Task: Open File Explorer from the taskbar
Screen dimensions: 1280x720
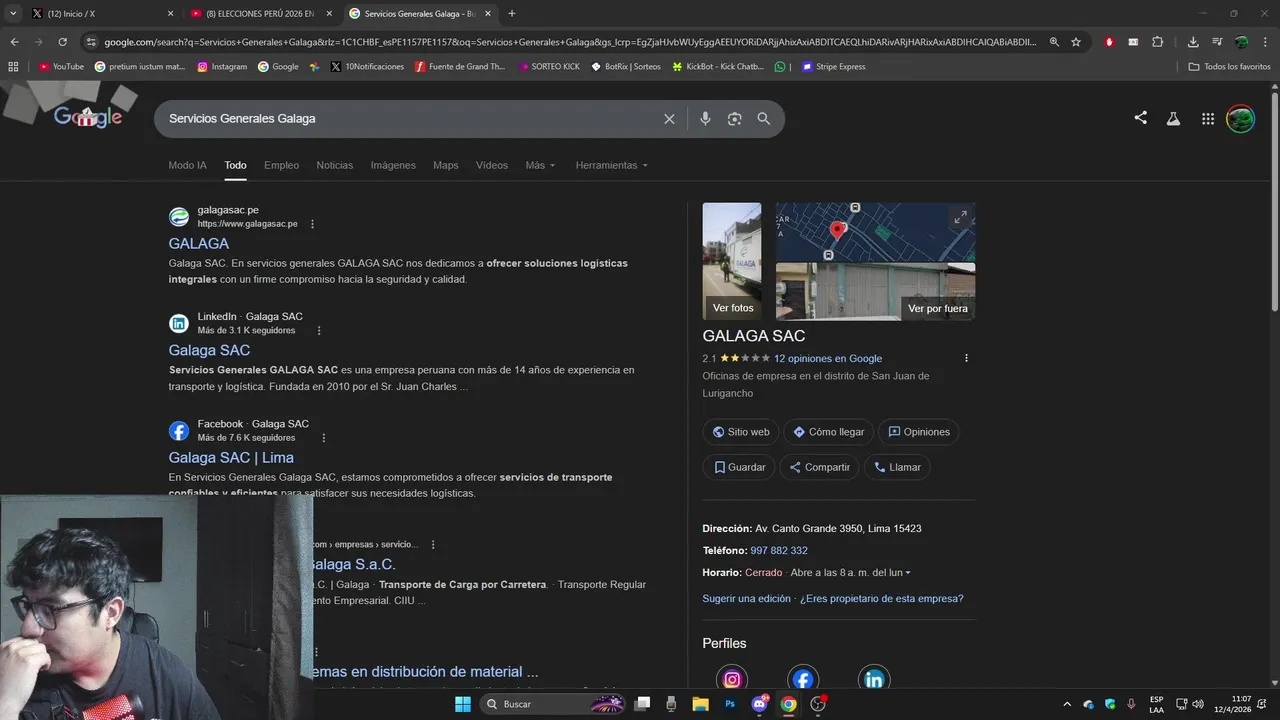Action: tap(701, 704)
